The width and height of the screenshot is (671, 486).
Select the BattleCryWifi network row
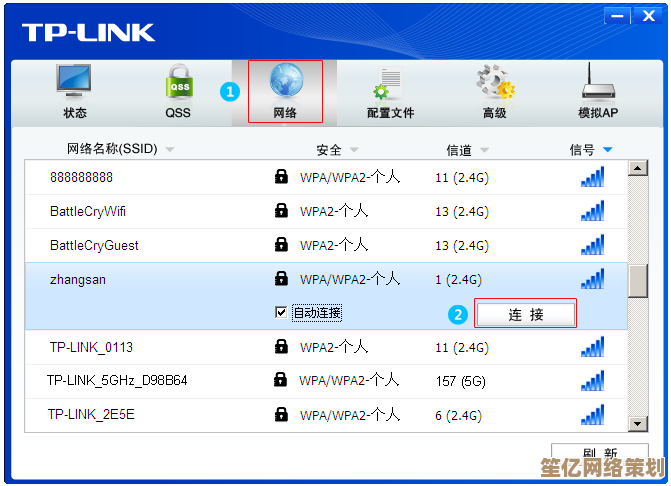coord(88,211)
